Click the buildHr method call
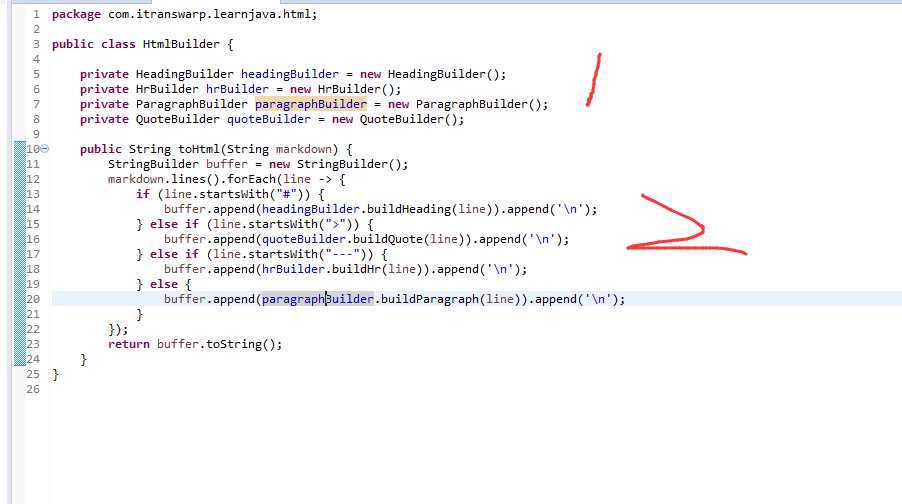Image resolution: width=902 pixels, height=504 pixels. [356, 269]
